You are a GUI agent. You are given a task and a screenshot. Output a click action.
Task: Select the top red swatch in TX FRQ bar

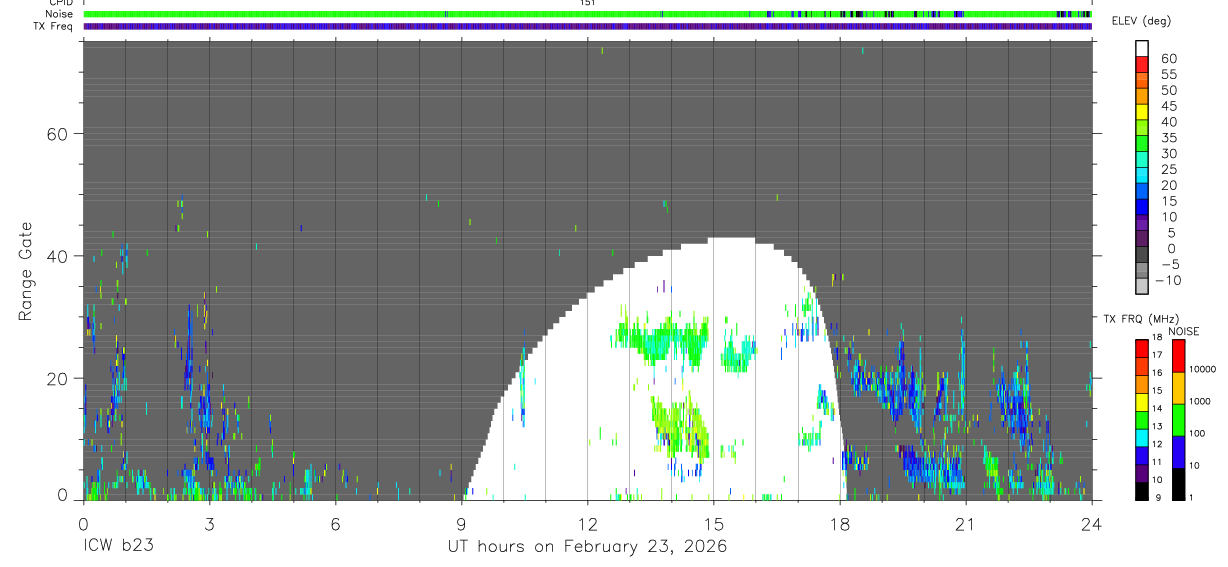(1142, 348)
